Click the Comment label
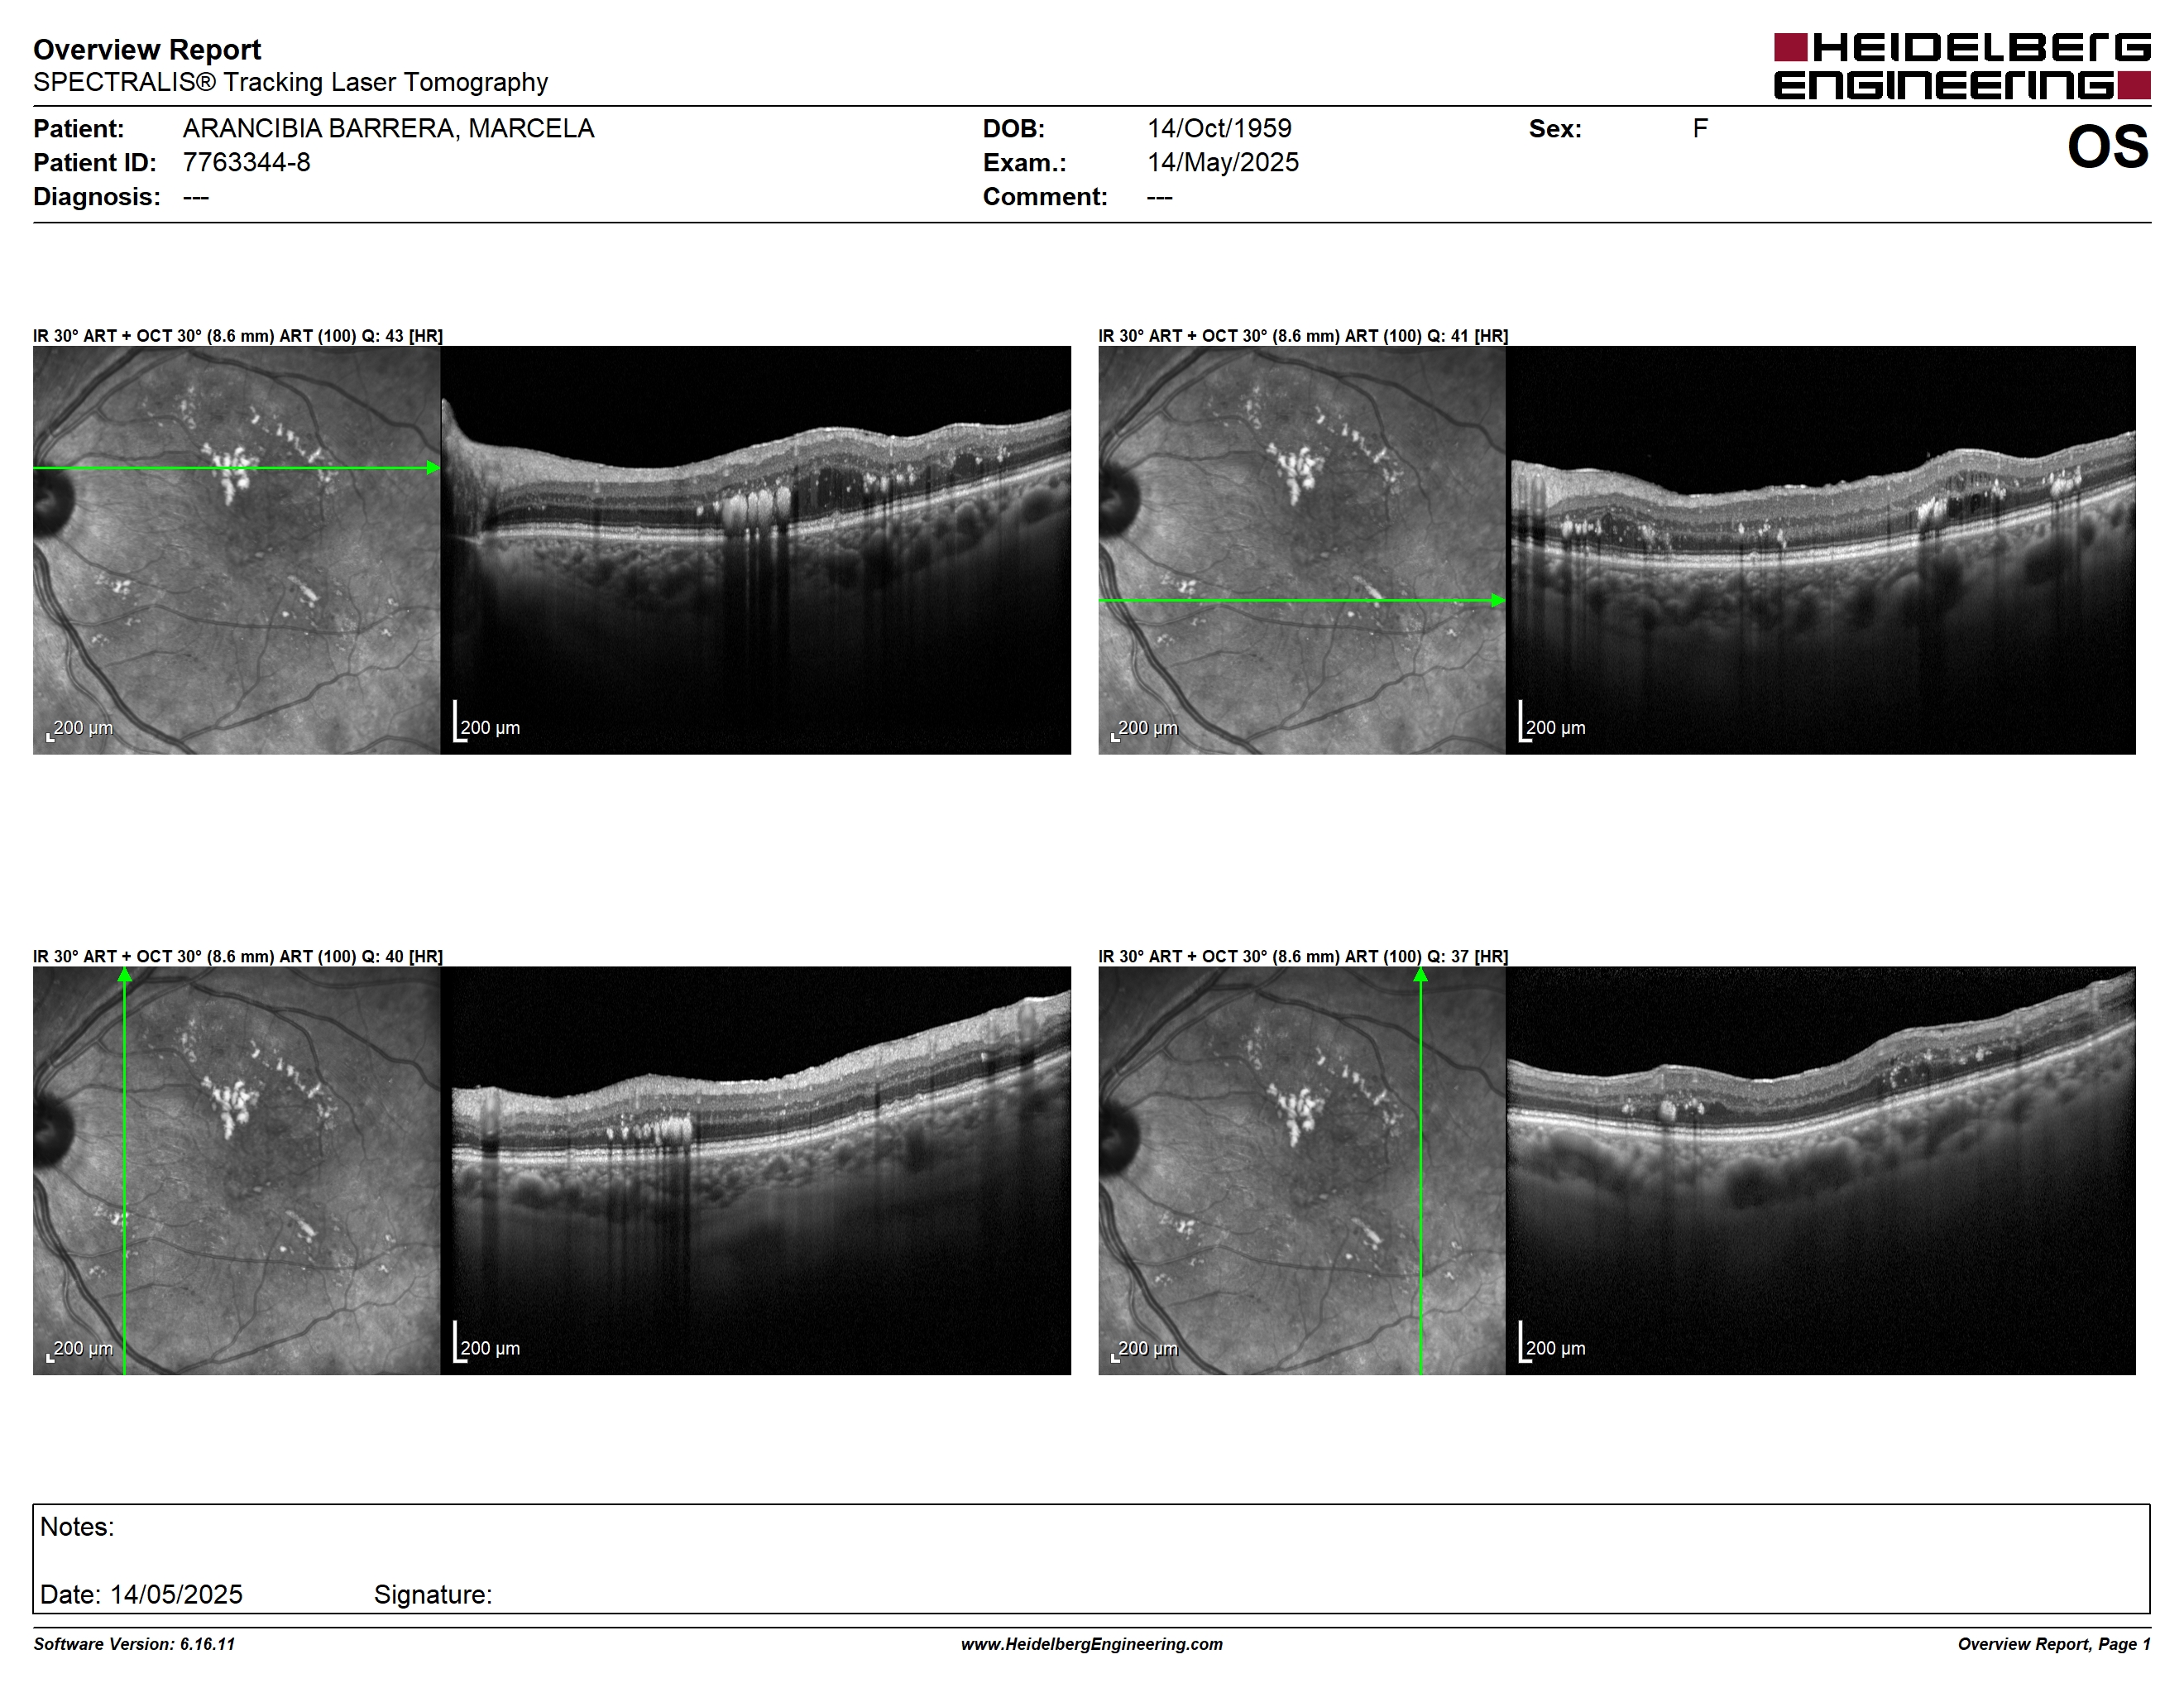Screen dimensions: 2184x1688 [1045, 197]
